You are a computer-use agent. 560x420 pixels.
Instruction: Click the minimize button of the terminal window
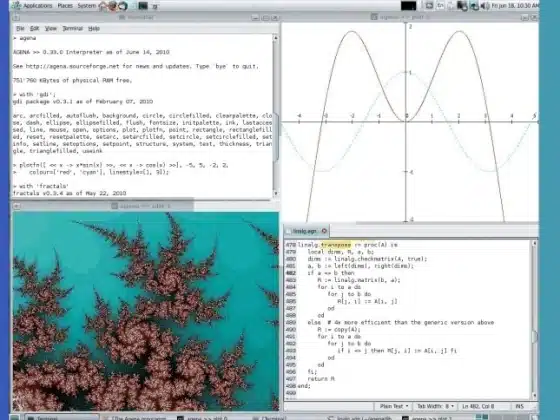tap(255, 18)
